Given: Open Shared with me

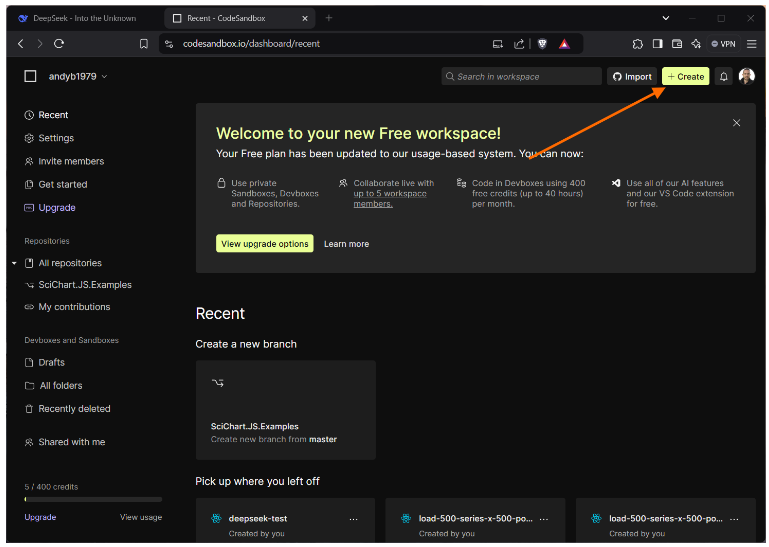Looking at the screenshot, I should (x=65, y=442).
